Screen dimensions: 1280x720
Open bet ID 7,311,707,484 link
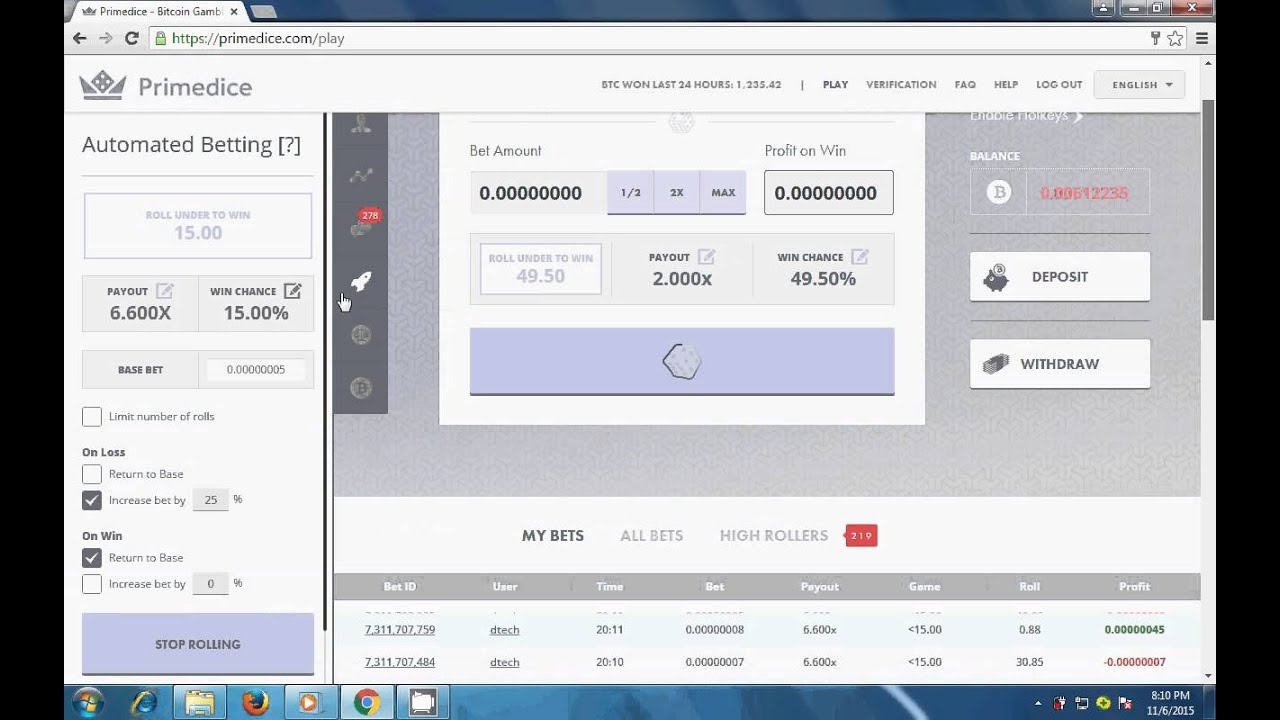pyautogui.click(x=400, y=662)
